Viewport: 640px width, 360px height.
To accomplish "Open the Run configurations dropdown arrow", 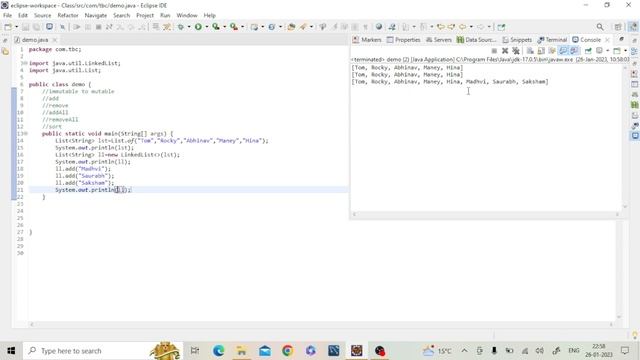I will tap(207, 27).
